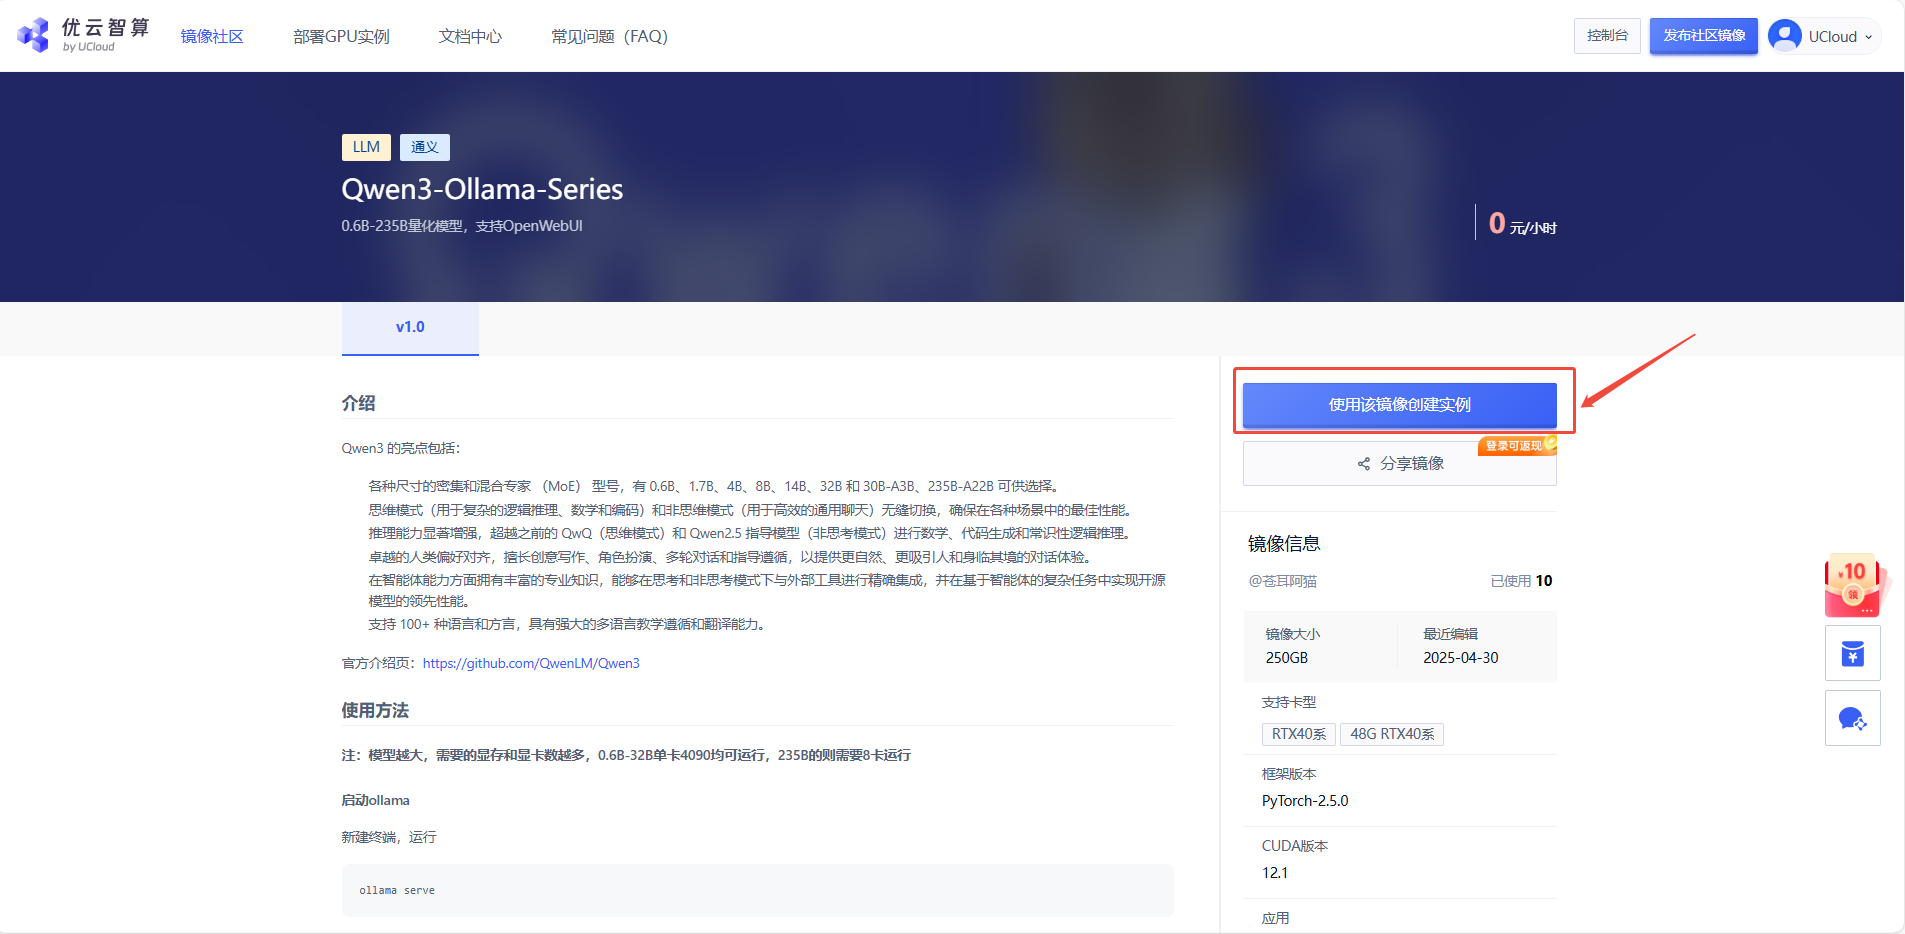
Task: Click the CUDA version 12.1 value
Action: (x=1275, y=873)
